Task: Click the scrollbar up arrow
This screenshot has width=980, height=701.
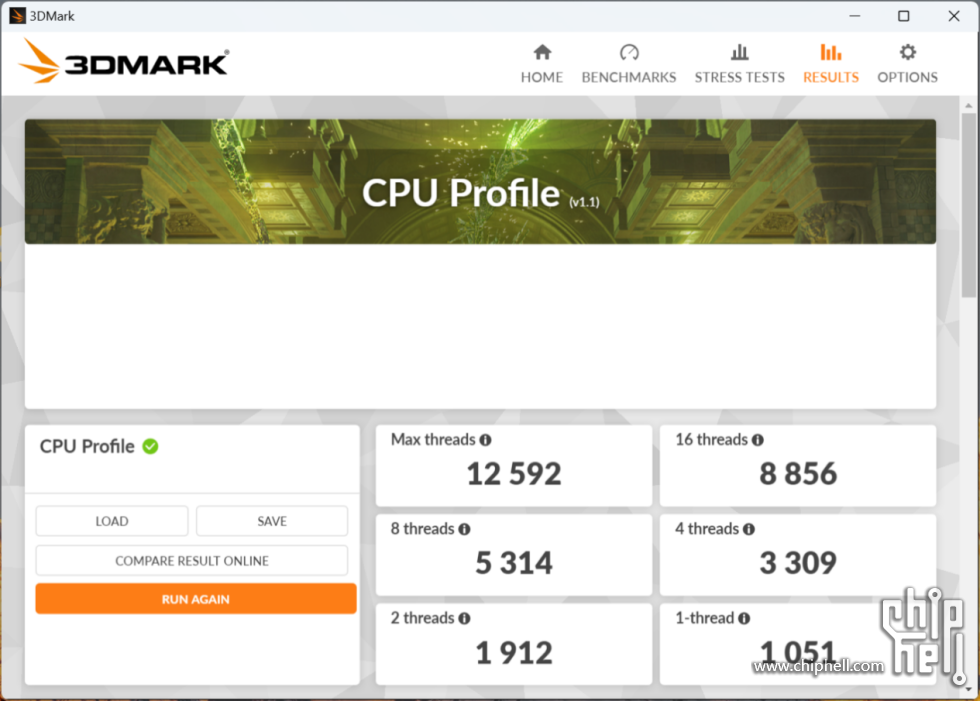Action: [x=968, y=106]
